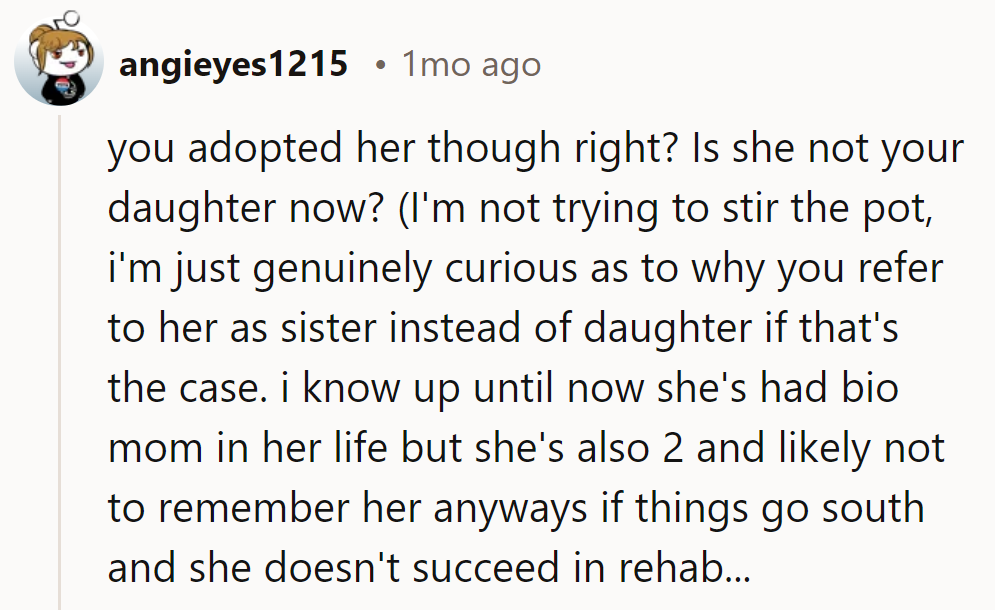Click the phrase "why you refer"
Image resolution: width=995 pixels, height=610 pixels.
tap(842, 269)
